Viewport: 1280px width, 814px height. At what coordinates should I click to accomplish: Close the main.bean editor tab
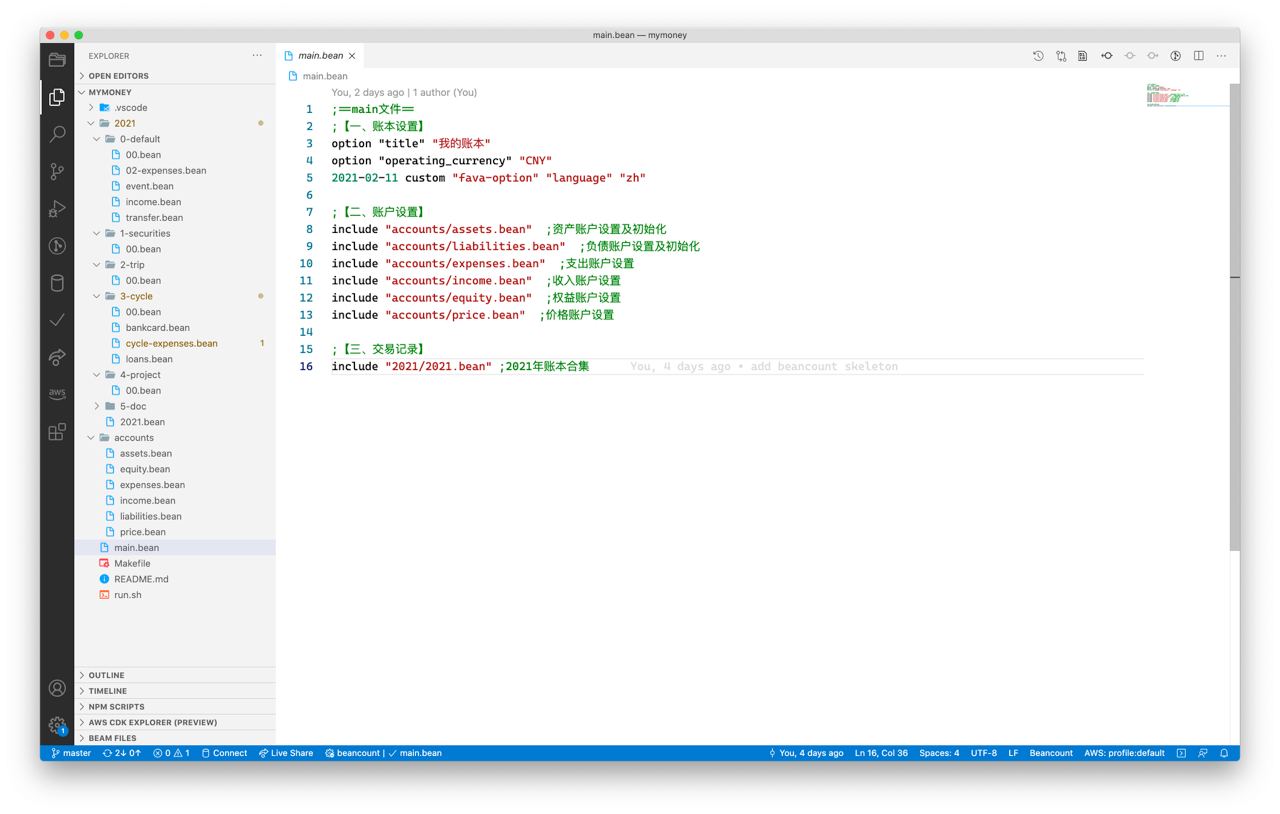pos(352,56)
